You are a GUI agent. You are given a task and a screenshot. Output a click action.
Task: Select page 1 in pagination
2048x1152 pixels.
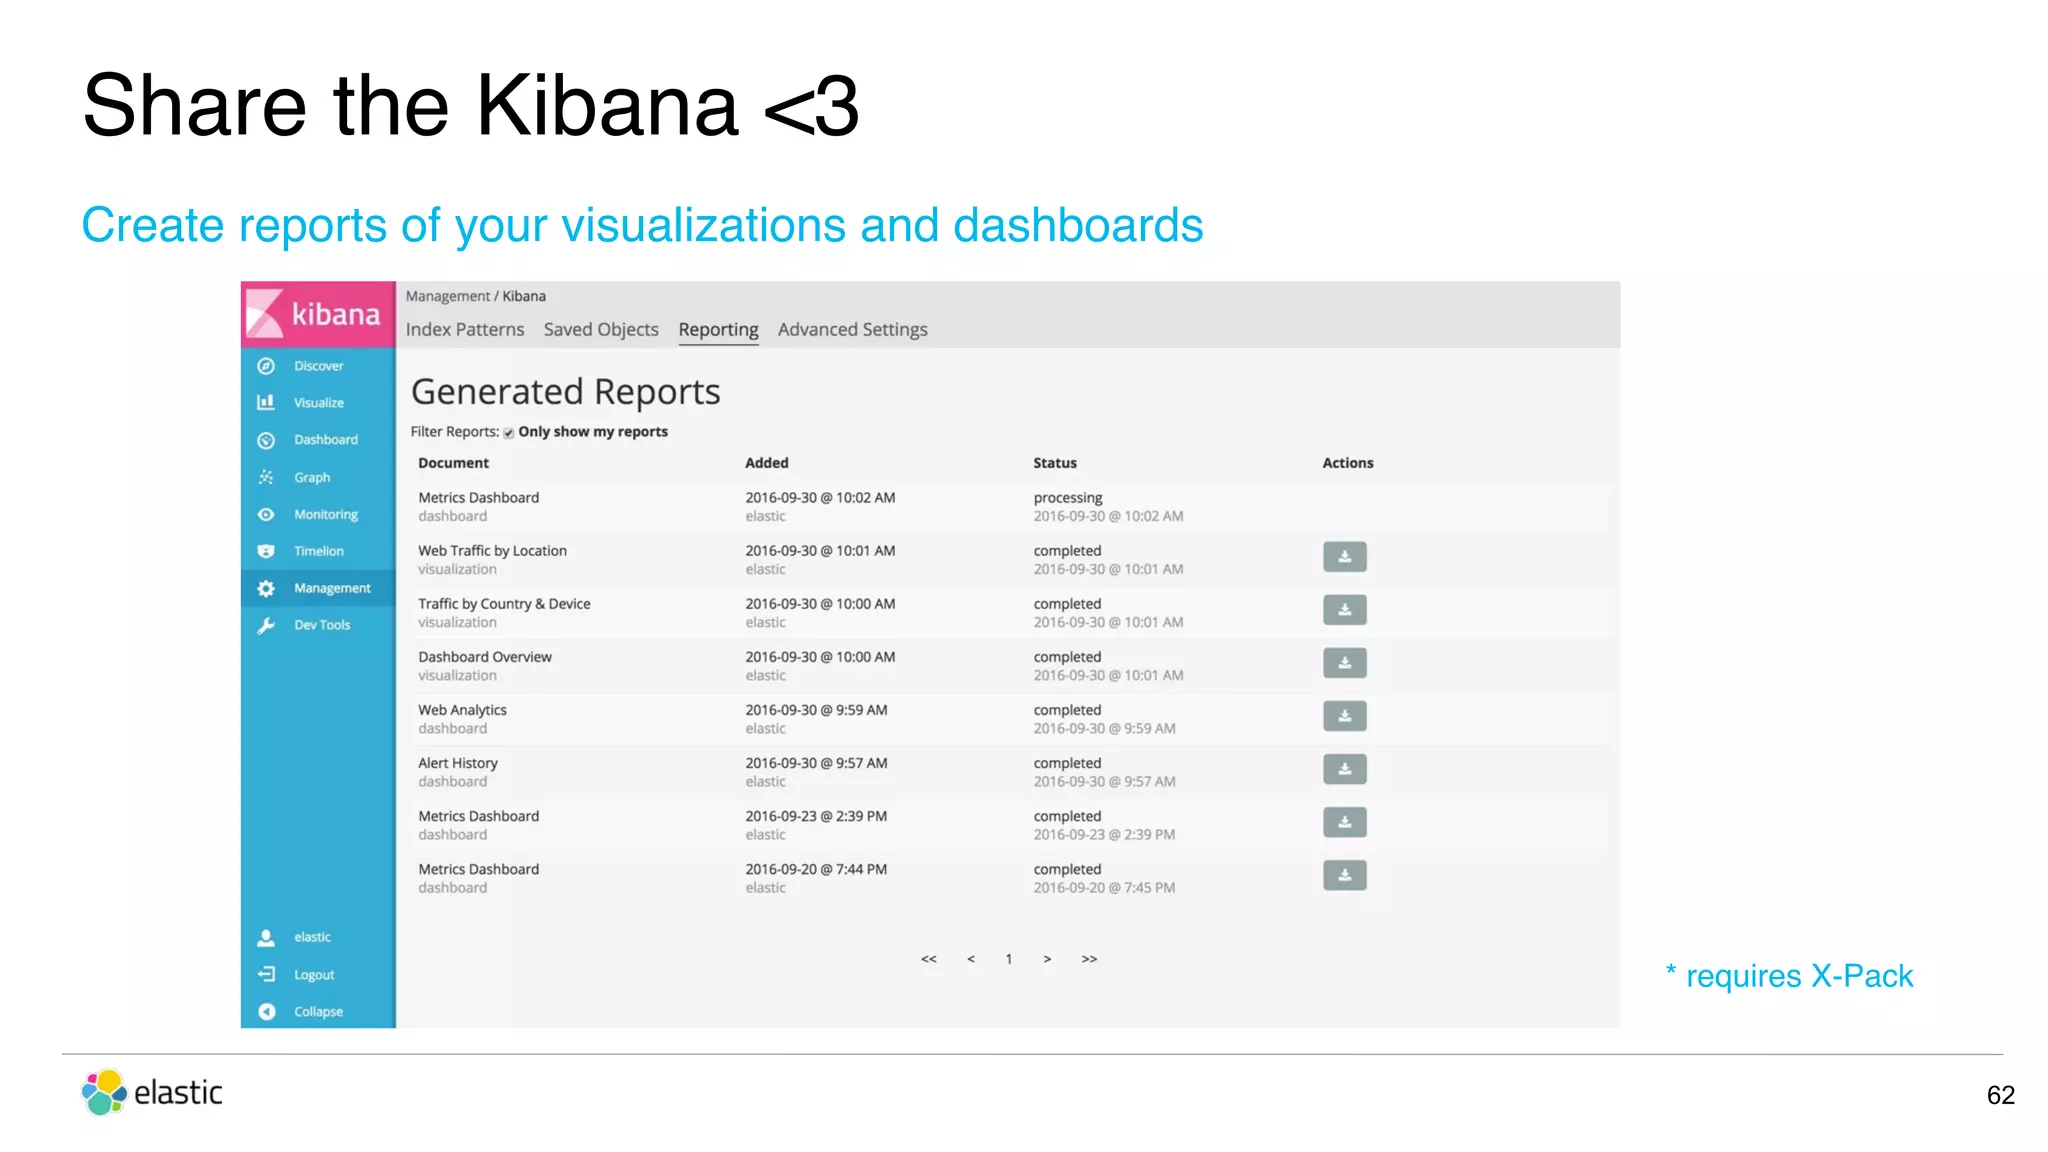click(x=1008, y=958)
